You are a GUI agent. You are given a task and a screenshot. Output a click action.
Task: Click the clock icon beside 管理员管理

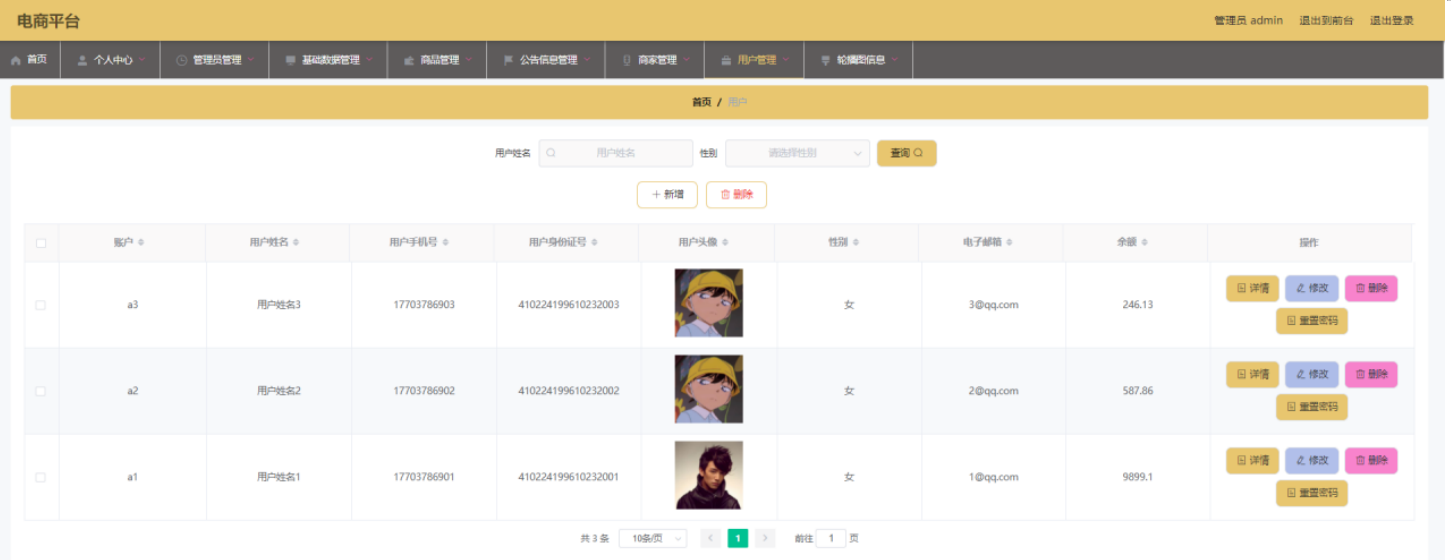pyautogui.click(x=181, y=60)
